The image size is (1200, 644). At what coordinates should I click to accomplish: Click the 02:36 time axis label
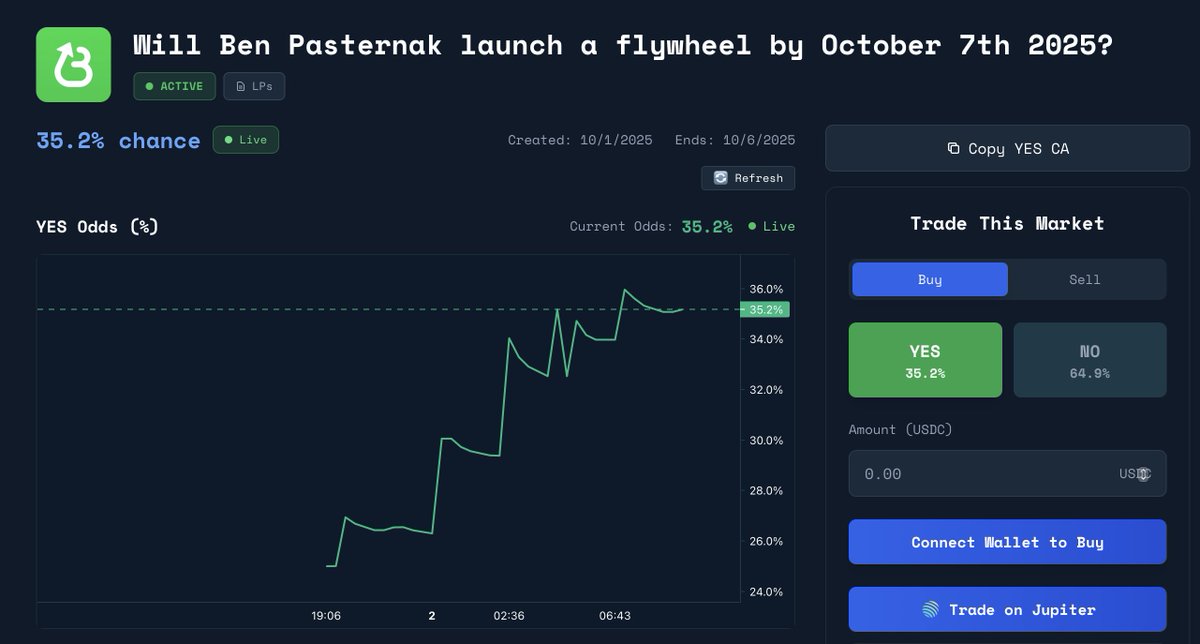pos(509,616)
